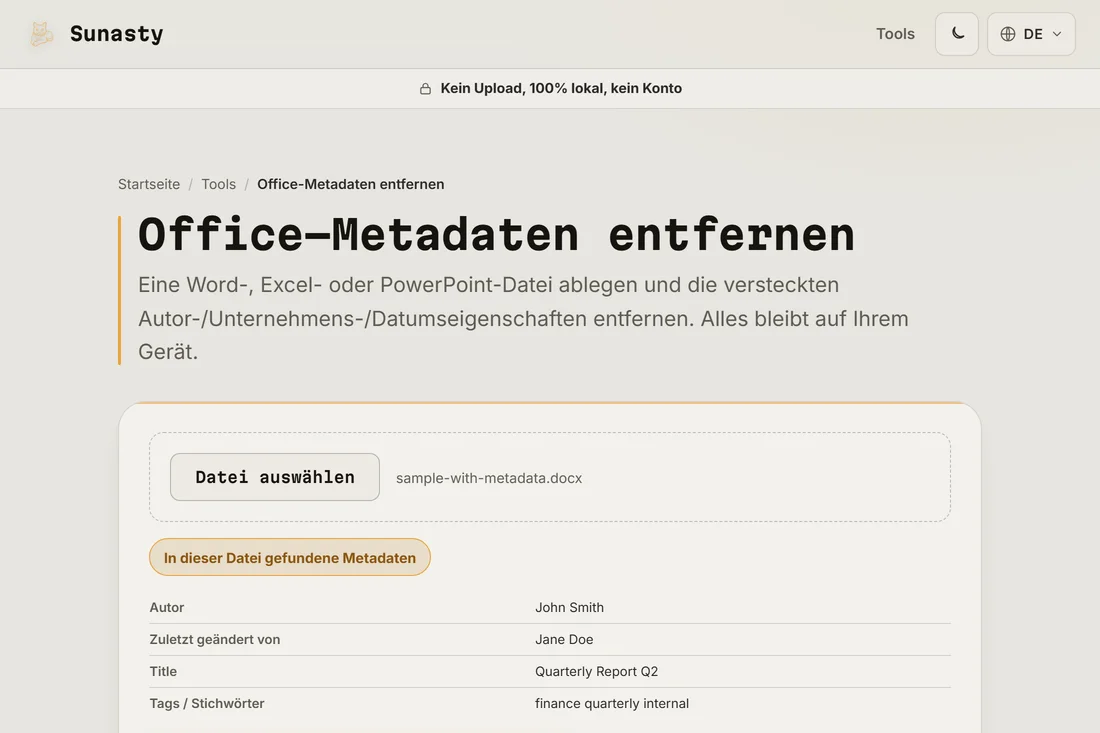This screenshot has height=733, width=1100.
Task: Select the title value Quarterly Report Q2
Action: point(597,671)
